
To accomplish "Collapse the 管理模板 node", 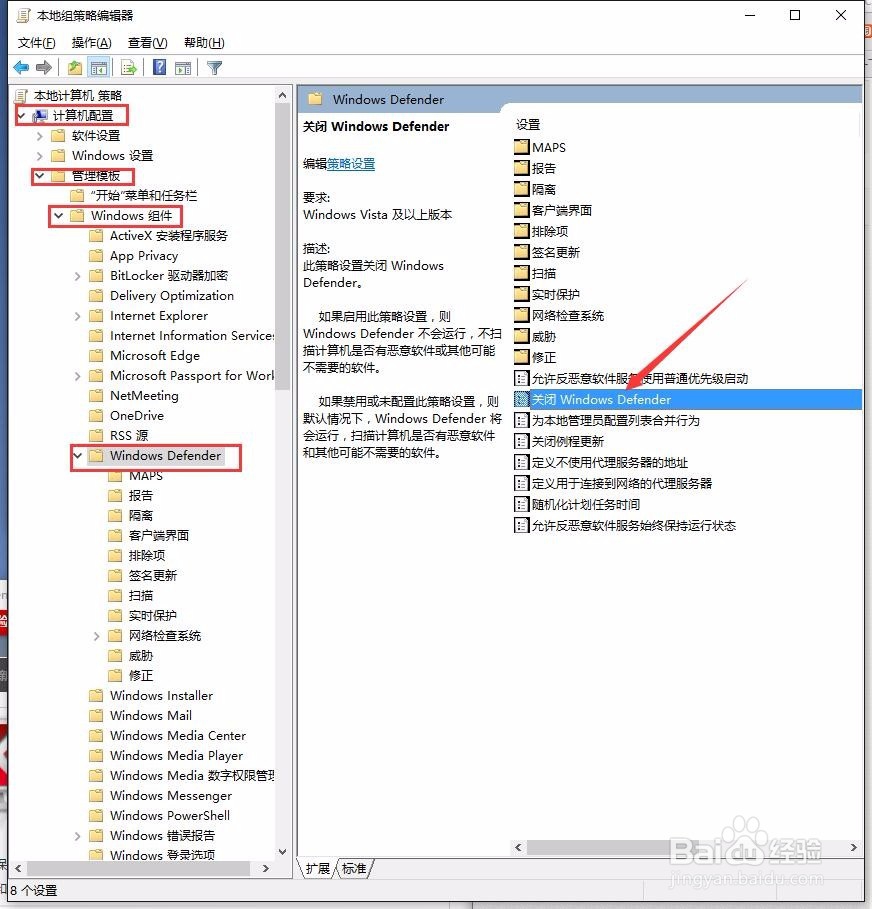I will click(39, 176).
